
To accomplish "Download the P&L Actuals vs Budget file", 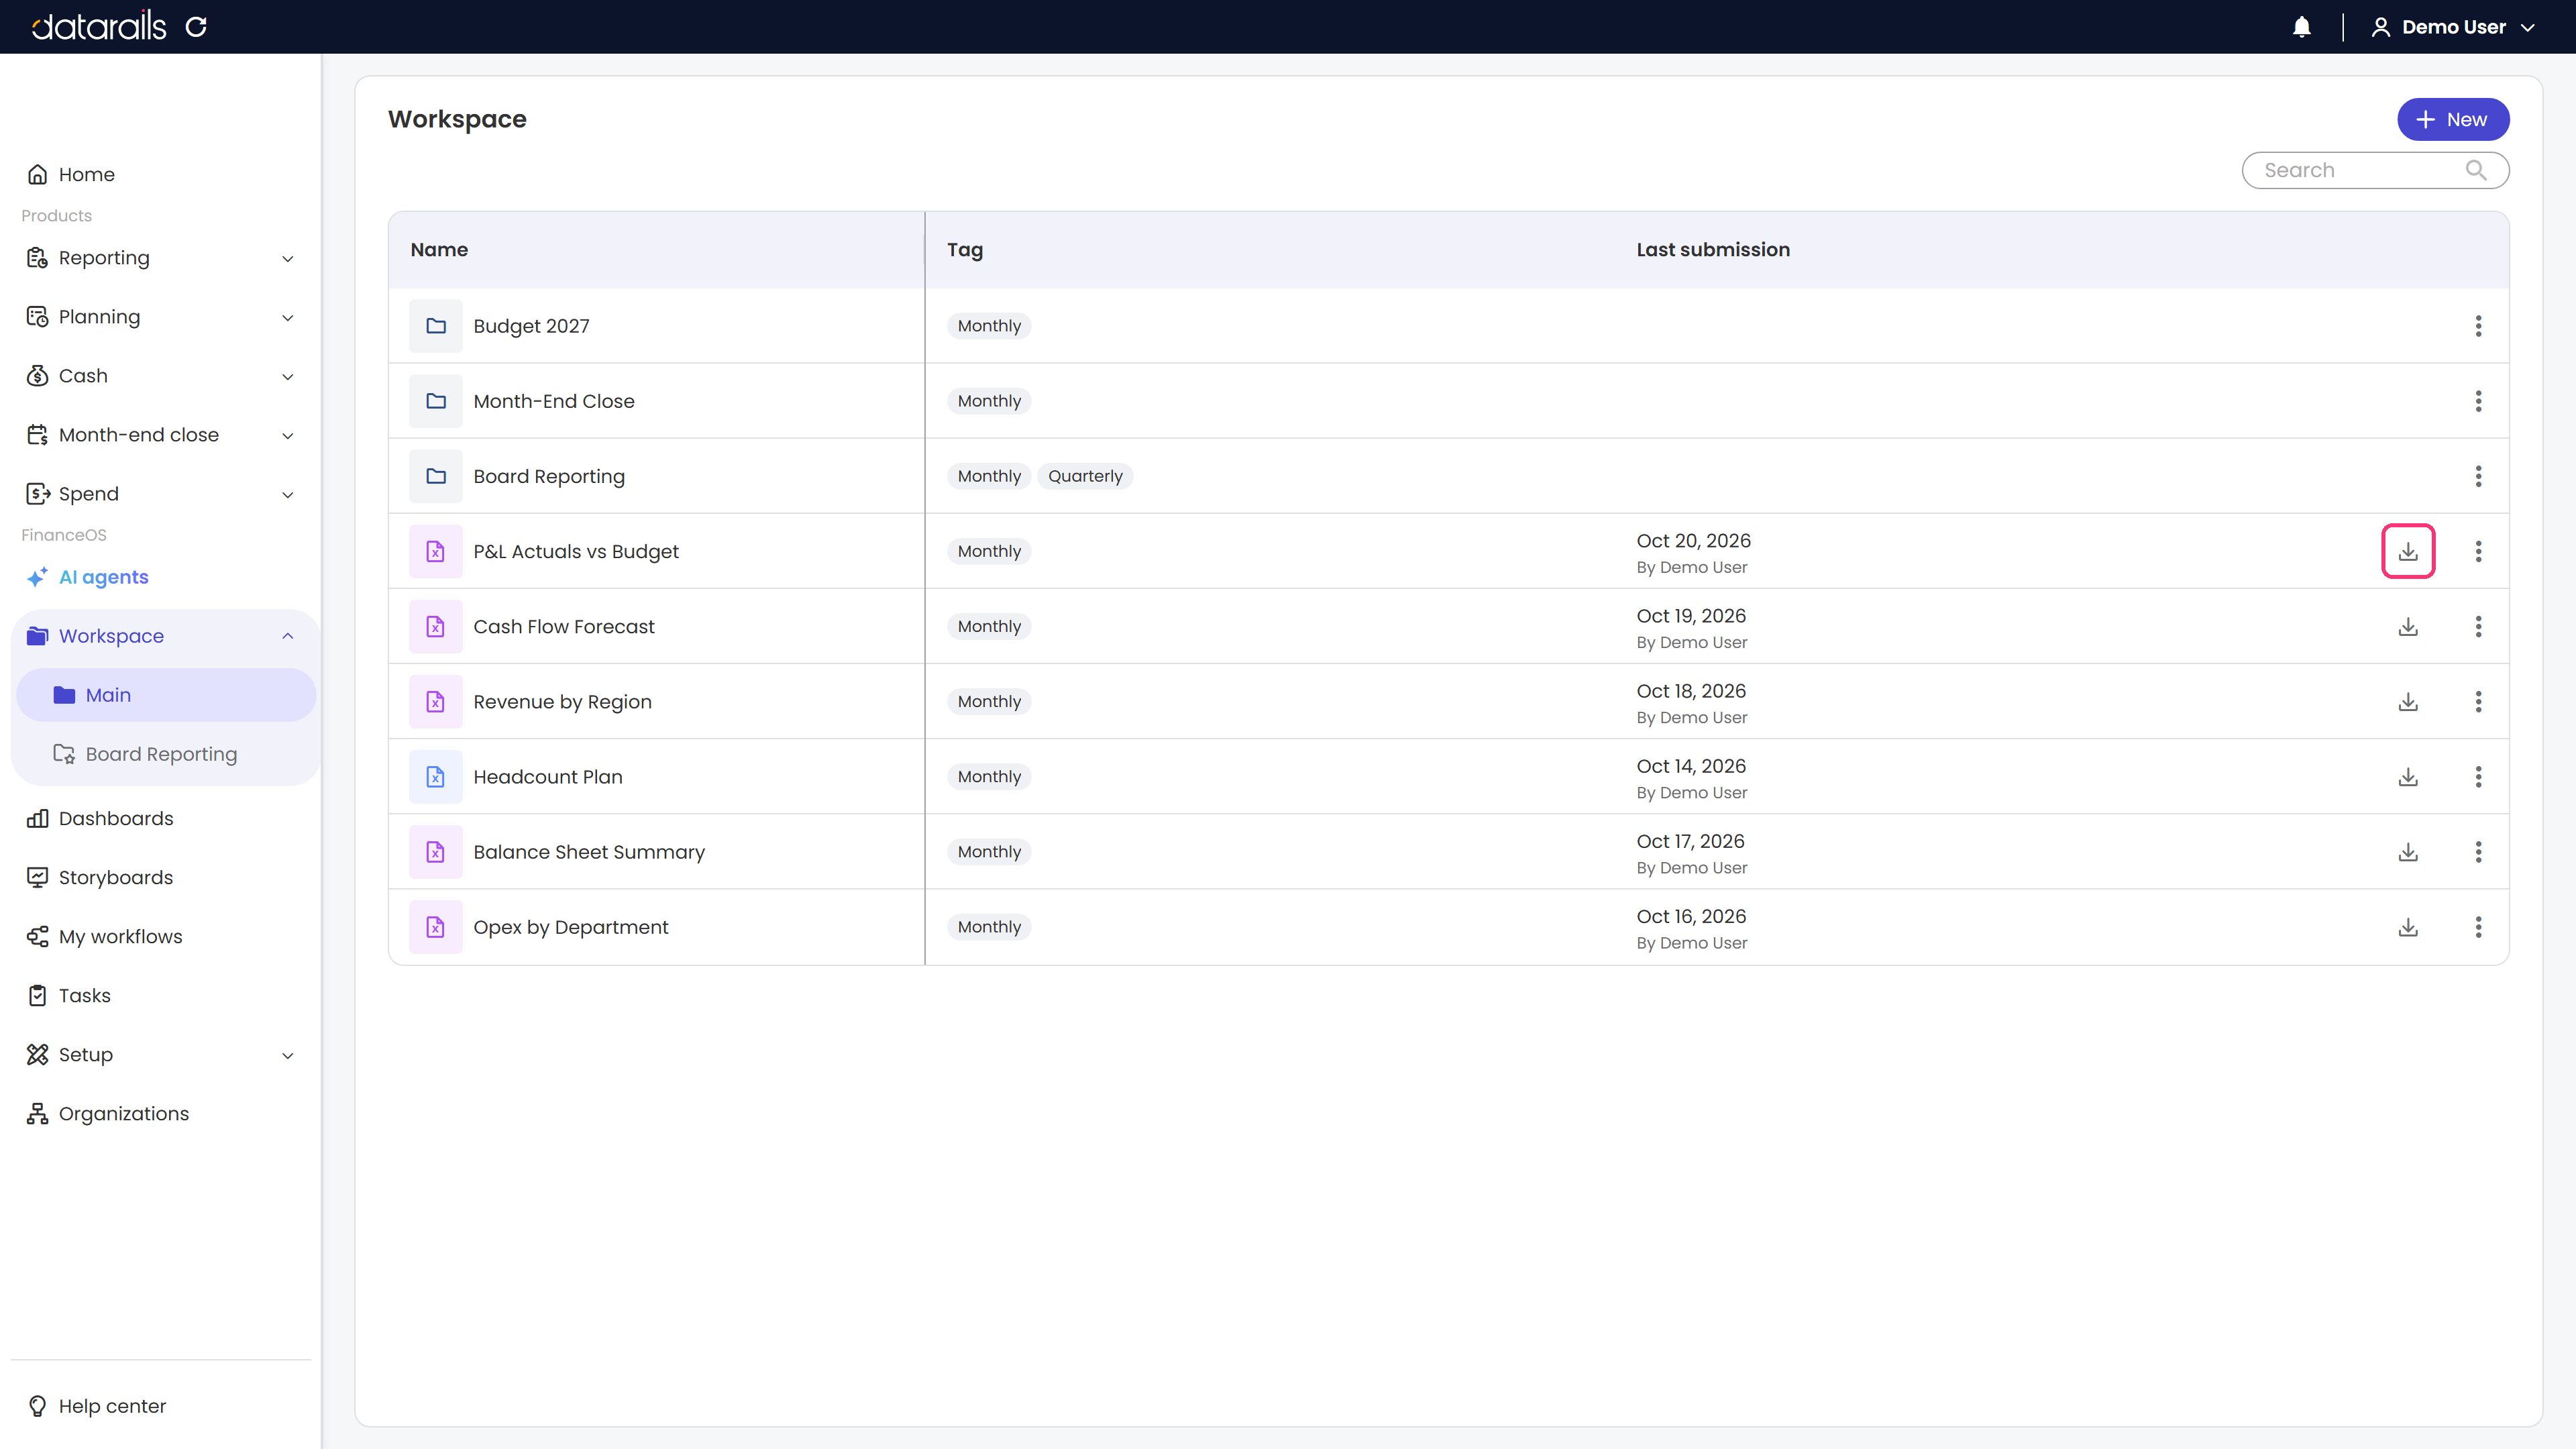I will 2408,551.
